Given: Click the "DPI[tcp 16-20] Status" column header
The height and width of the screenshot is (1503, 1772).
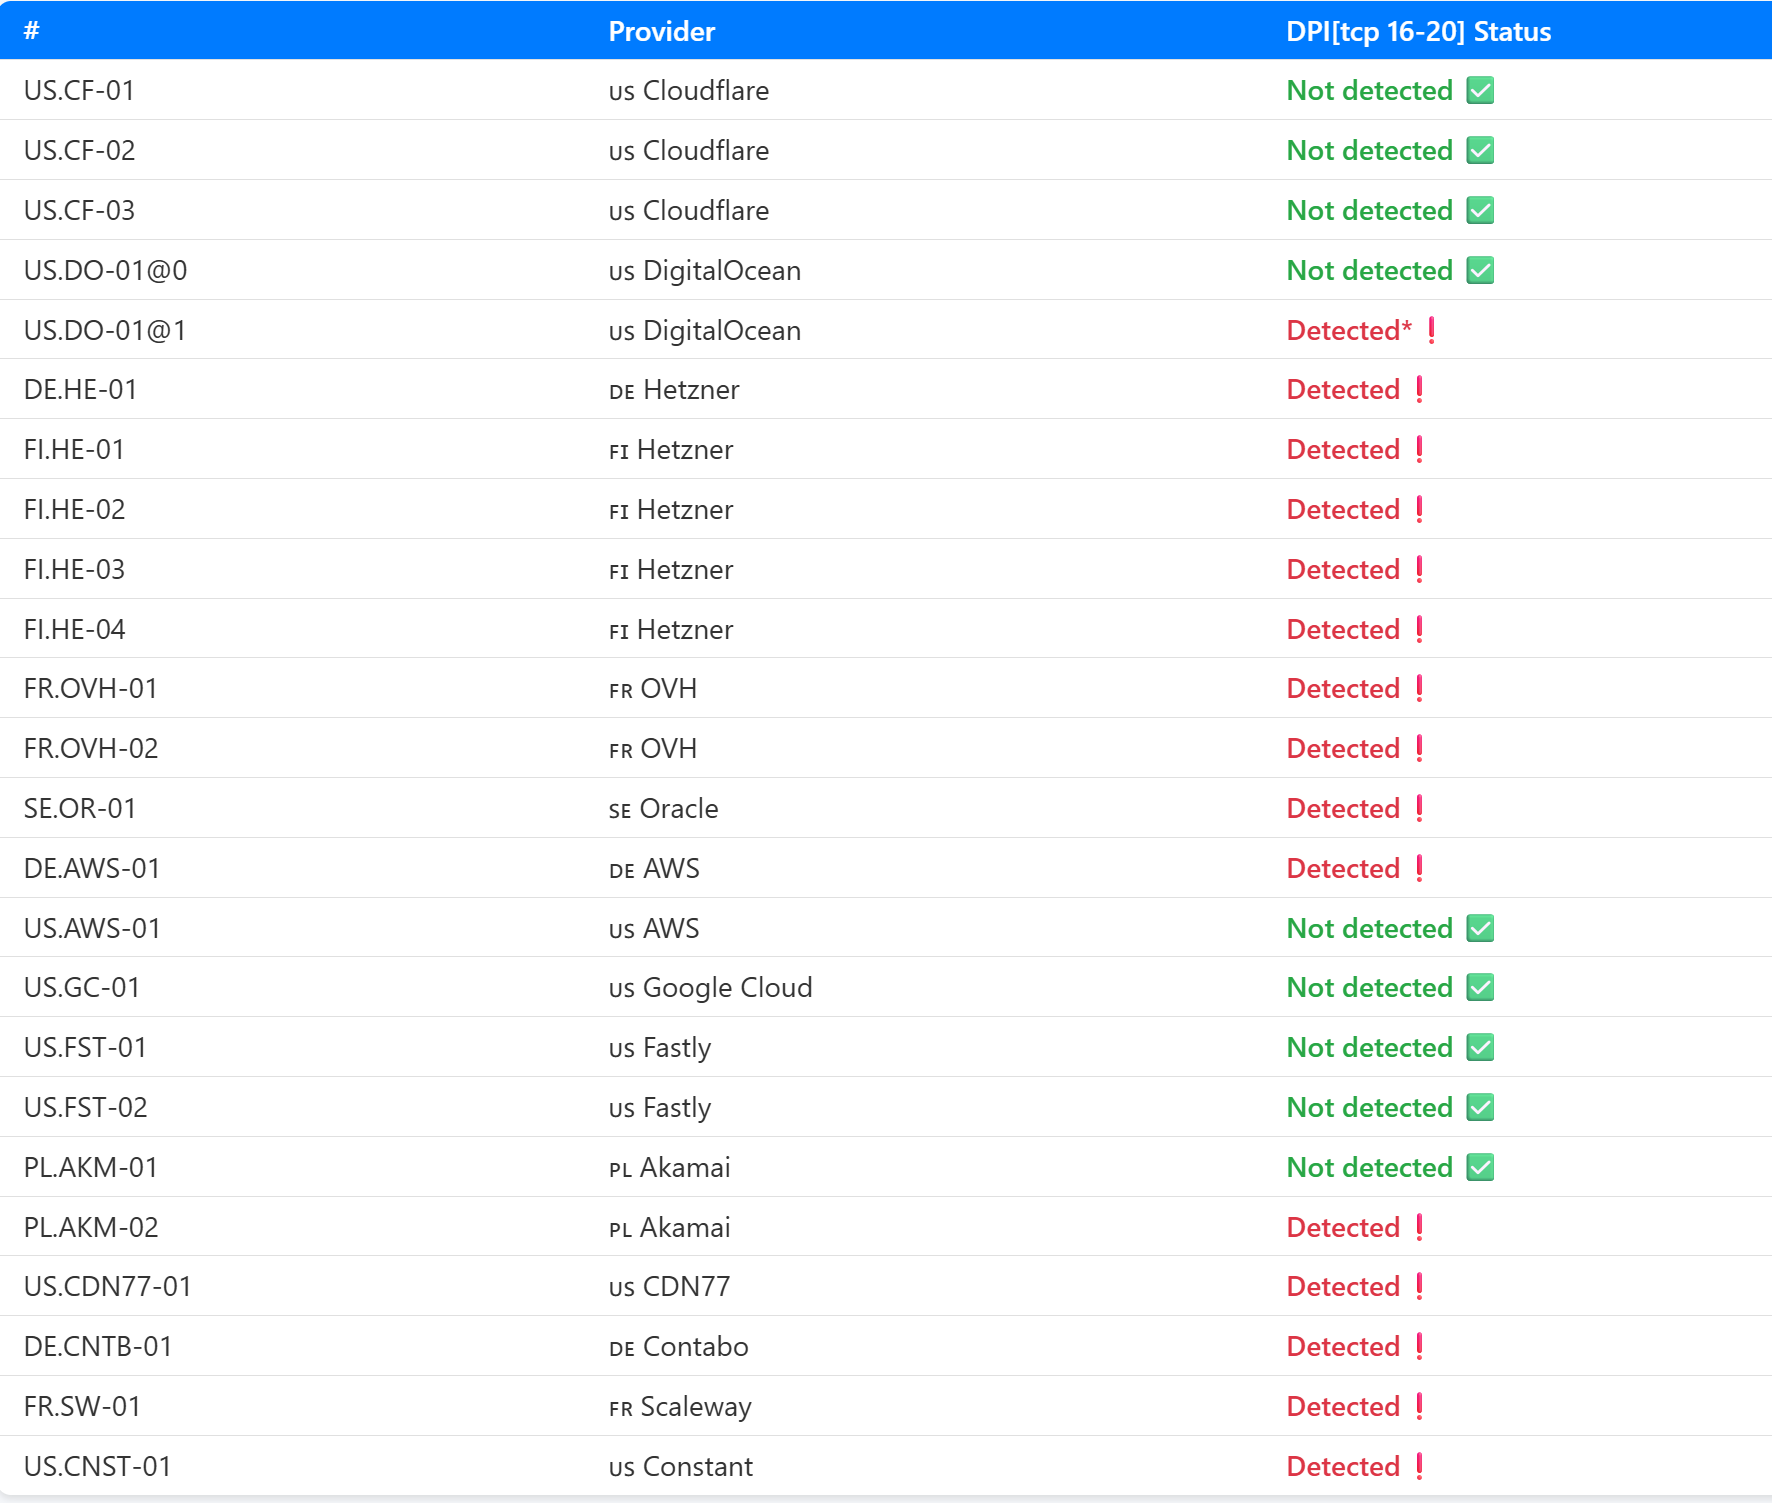Looking at the screenshot, I should coord(1419,31).
